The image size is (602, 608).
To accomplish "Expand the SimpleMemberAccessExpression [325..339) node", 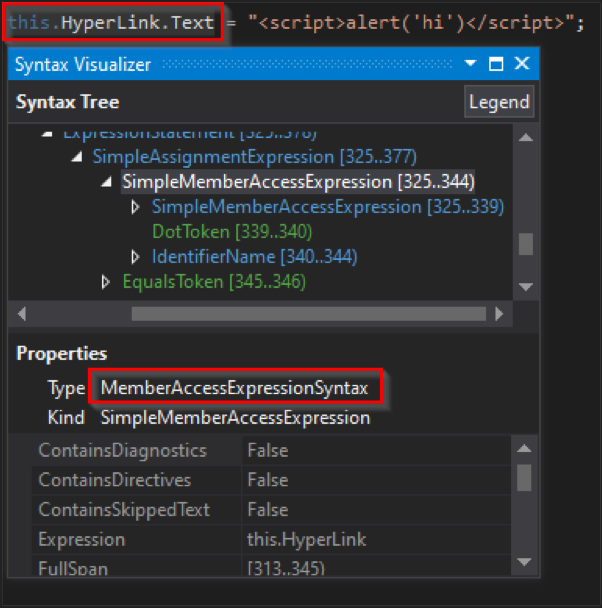I will tap(137, 207).
